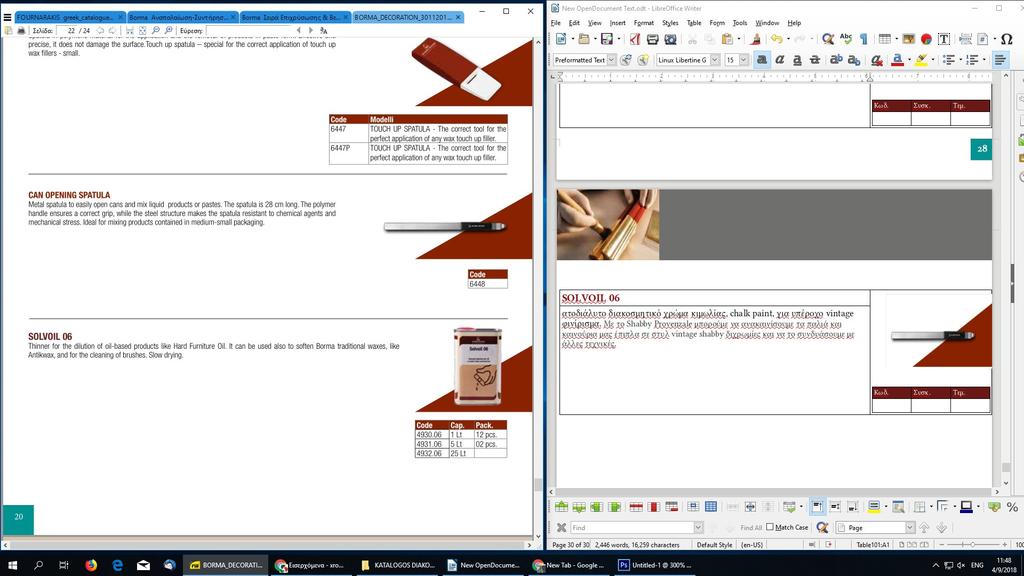Run Spelling check (Abc) icon
The image size is (1024, 576).
tap(846, 40)
